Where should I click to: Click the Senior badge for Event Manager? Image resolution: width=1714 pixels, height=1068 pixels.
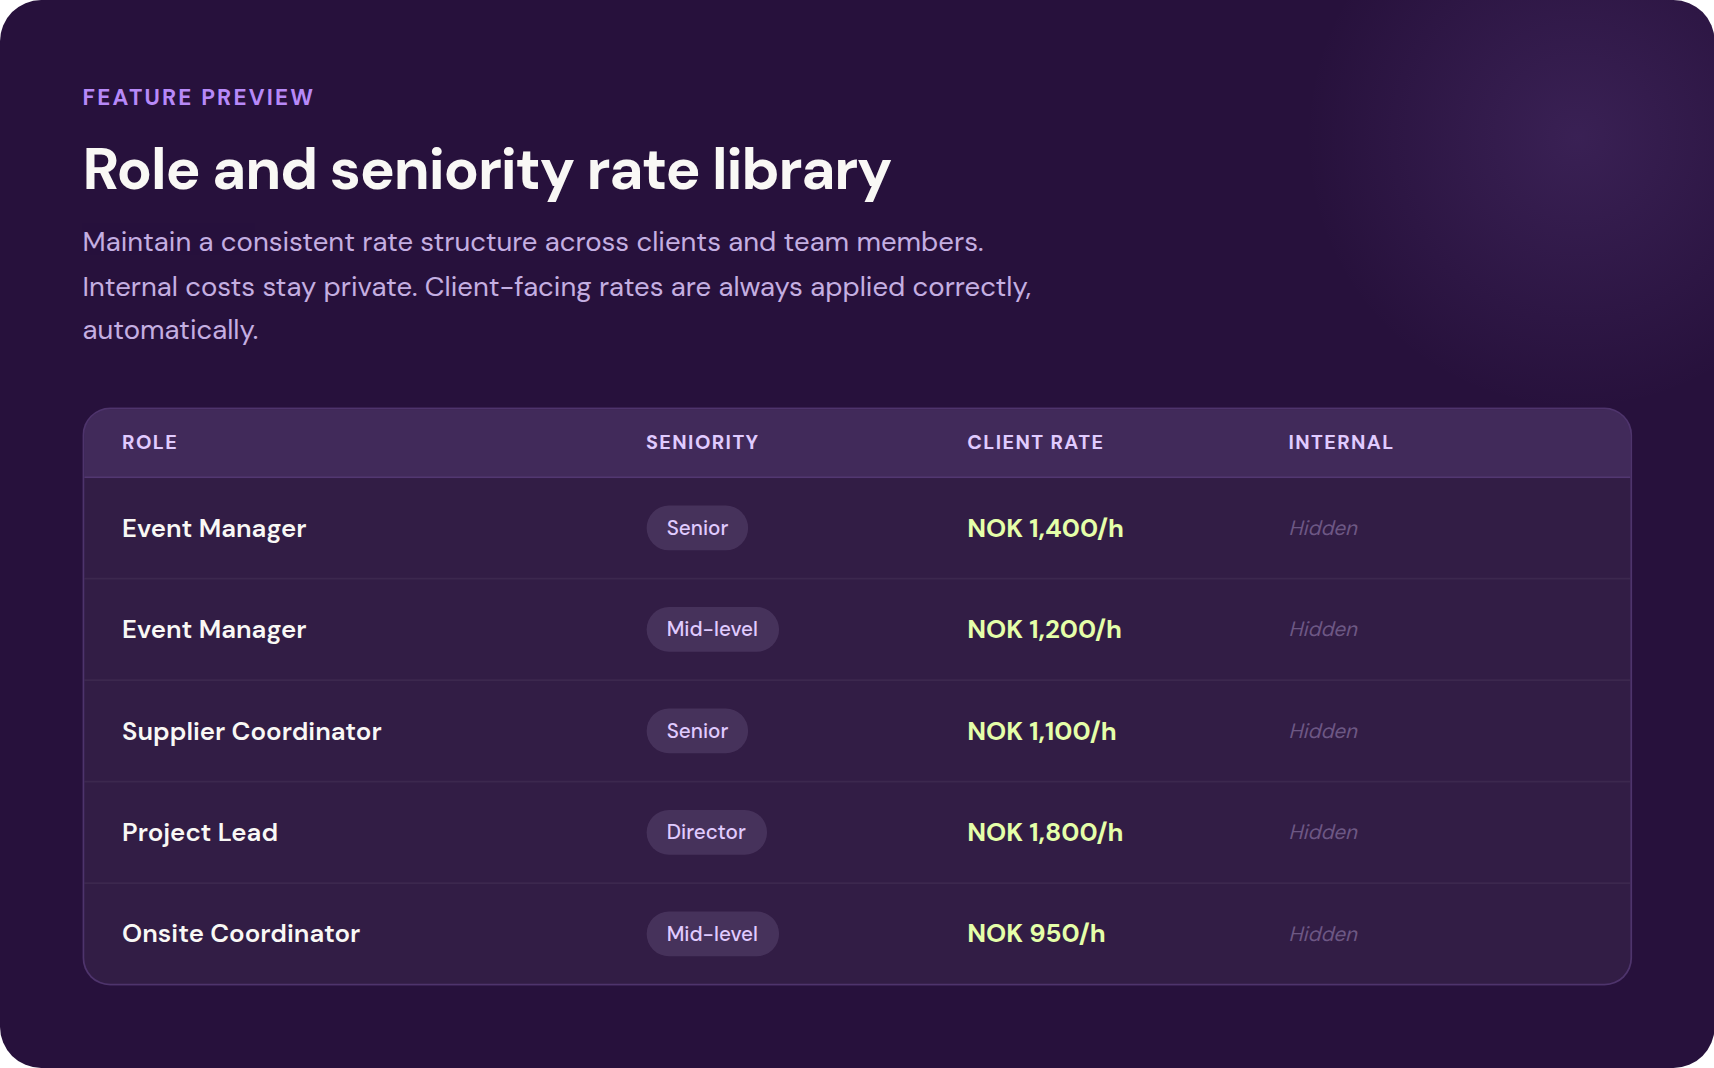pyautogui.click(x=697, y=527)
